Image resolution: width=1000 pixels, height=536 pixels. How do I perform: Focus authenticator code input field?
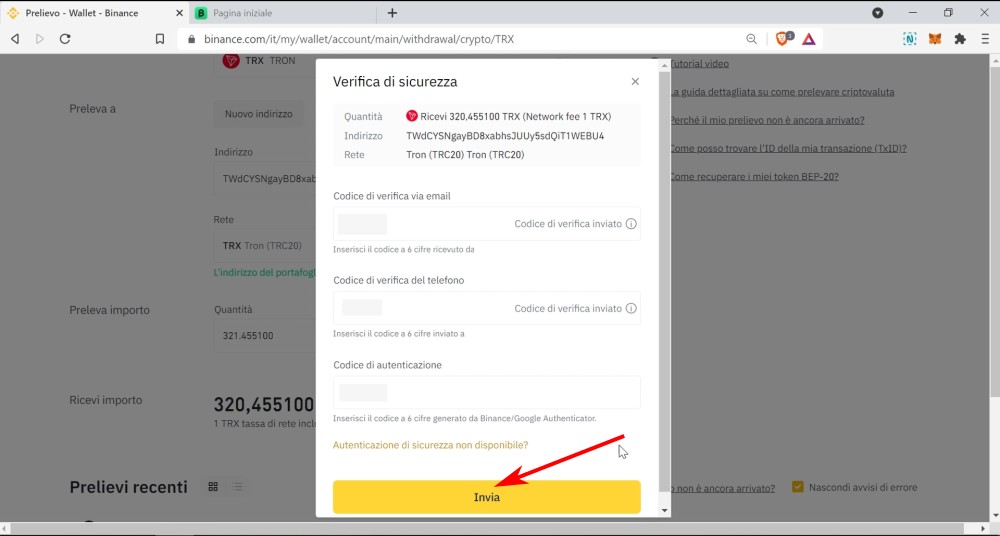[487, 392]
